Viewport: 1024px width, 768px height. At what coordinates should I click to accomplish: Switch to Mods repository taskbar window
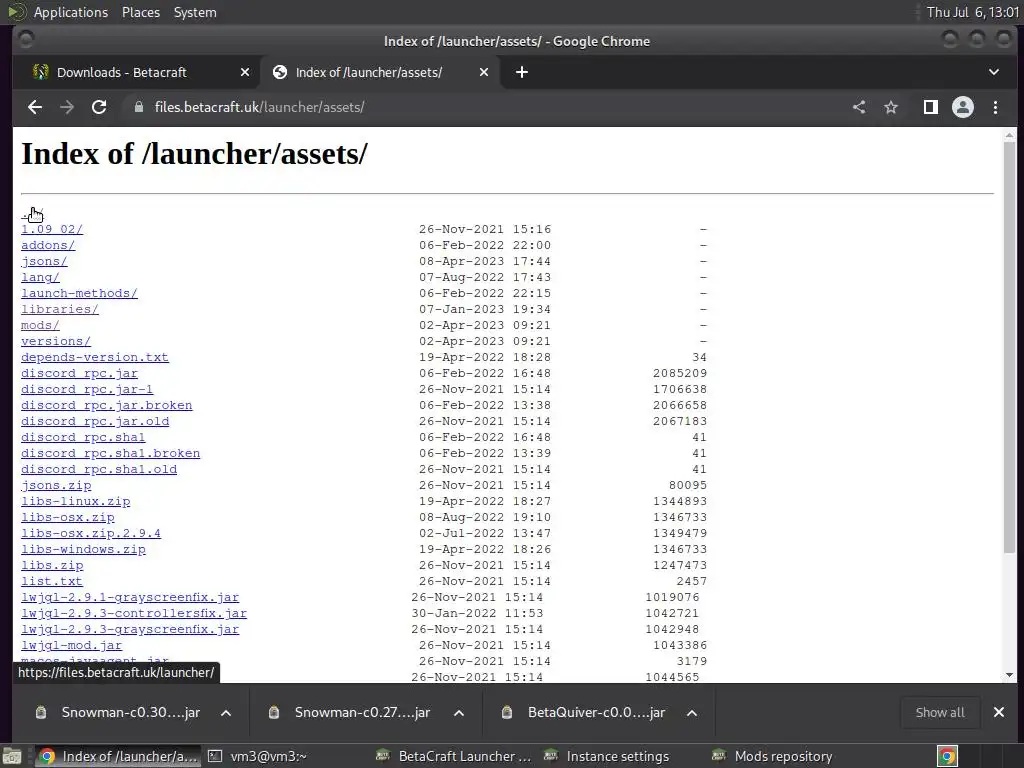773,756
